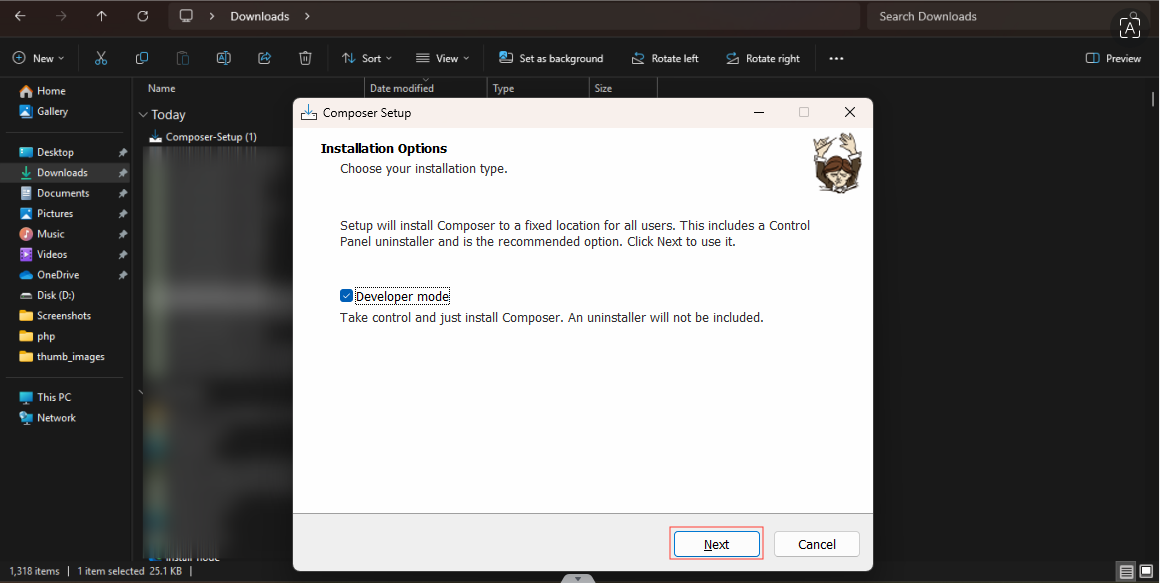Sort by the Type column header
This screenshot has width=1160, height=583.
point(503,88)
